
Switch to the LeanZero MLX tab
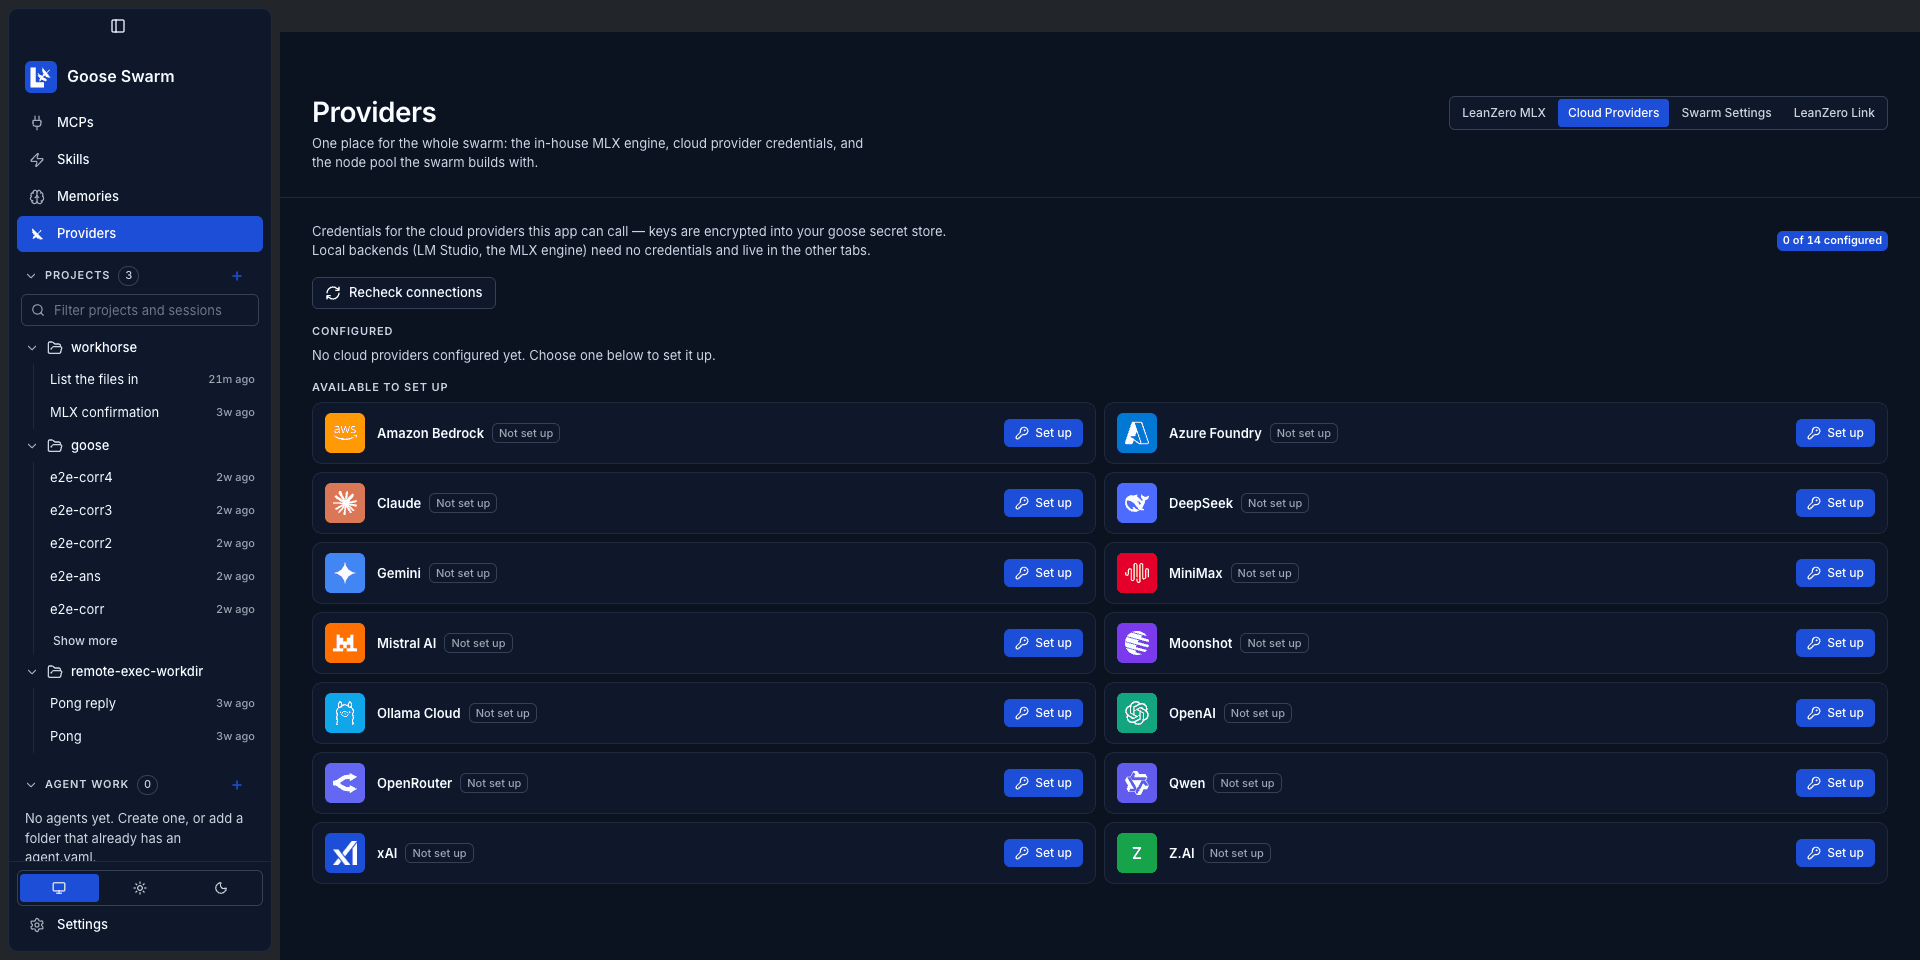(1504, 113)
